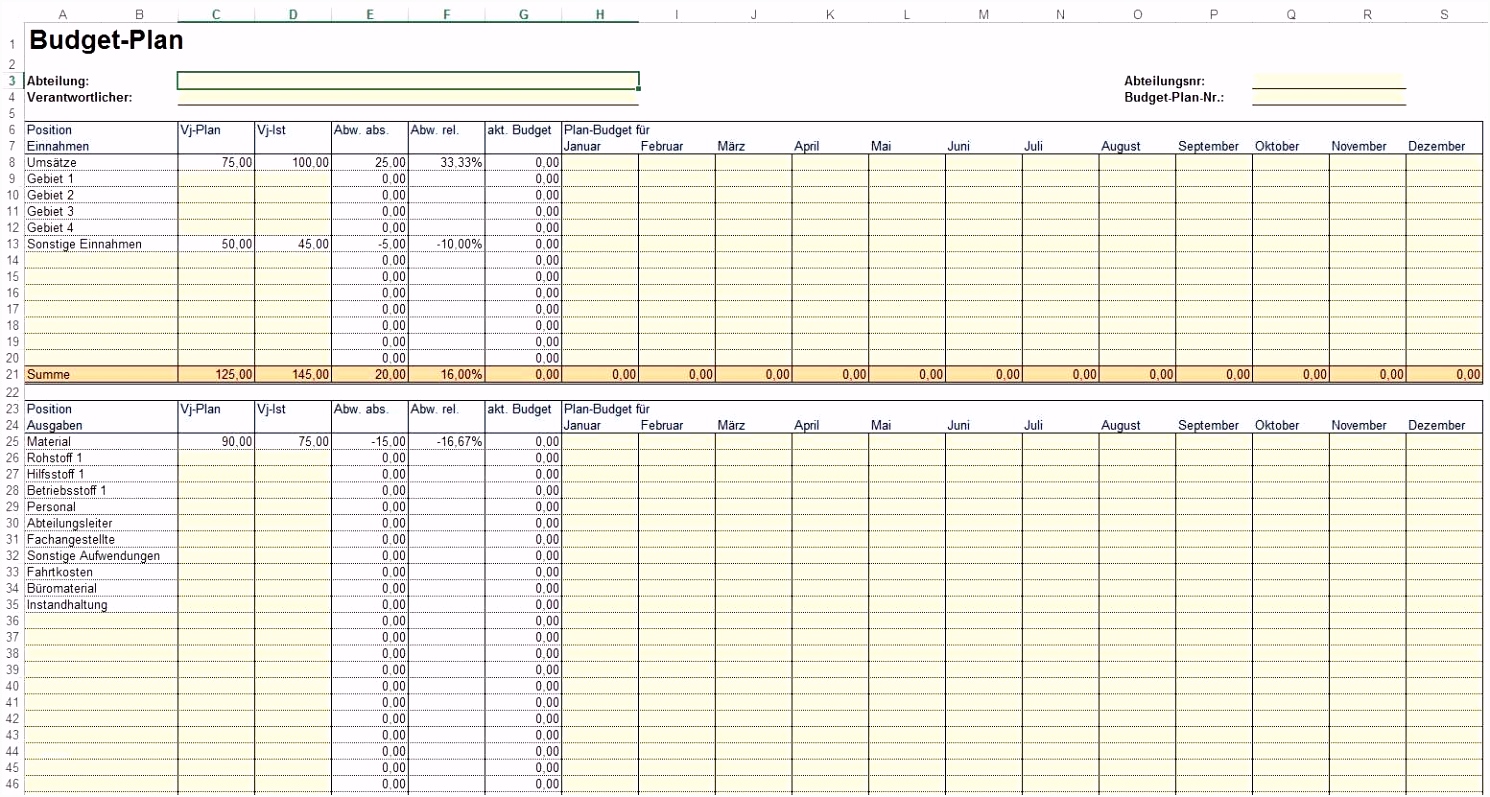Select row header 21
Screen dimensions: 1490x797
point(12,374)
